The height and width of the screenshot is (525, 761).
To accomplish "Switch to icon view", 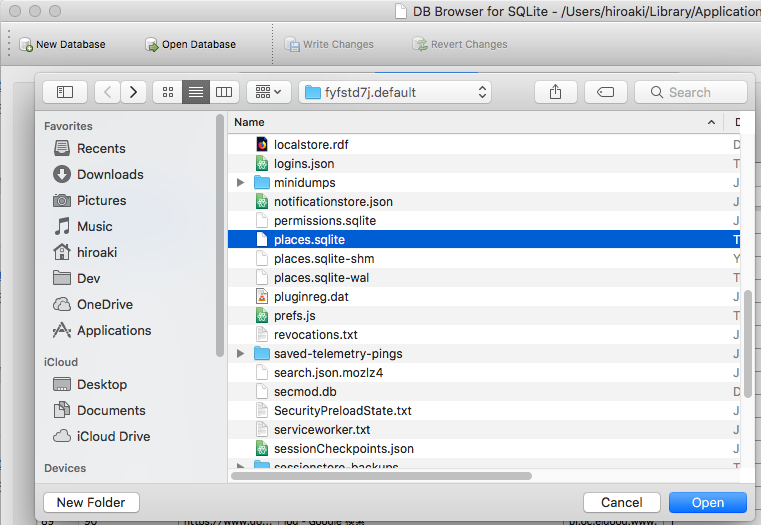I will point(168,92).
